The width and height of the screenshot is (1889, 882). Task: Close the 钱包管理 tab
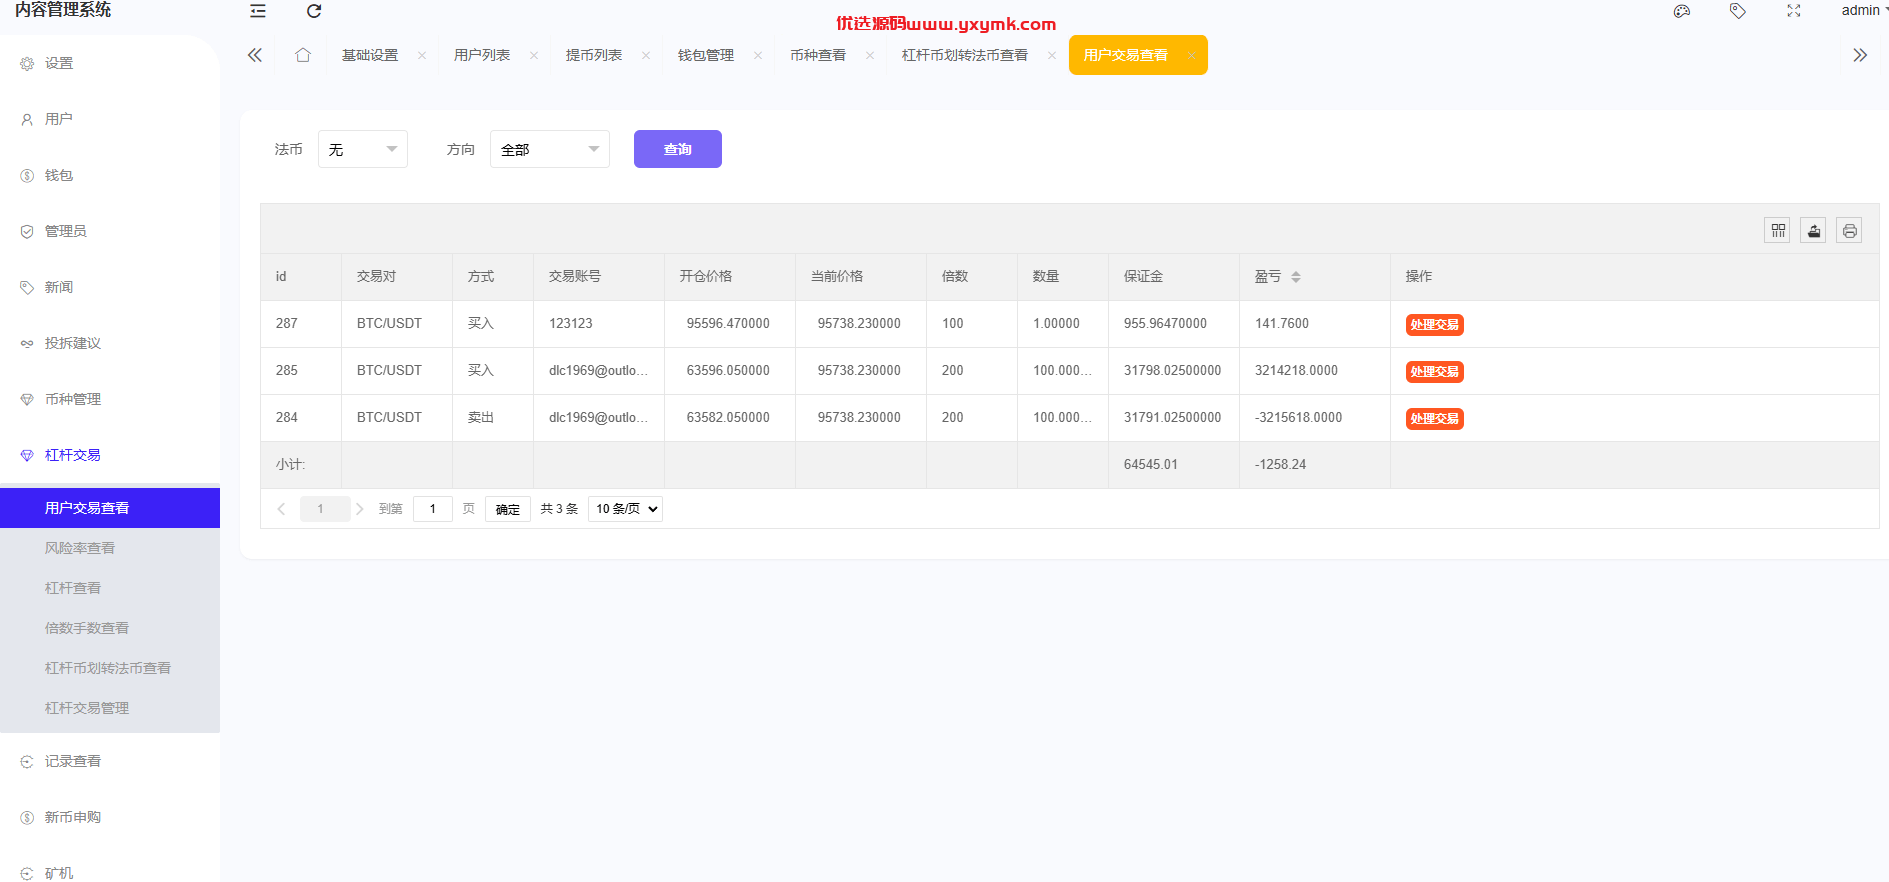pyautogui.click(x=758, y=56)
